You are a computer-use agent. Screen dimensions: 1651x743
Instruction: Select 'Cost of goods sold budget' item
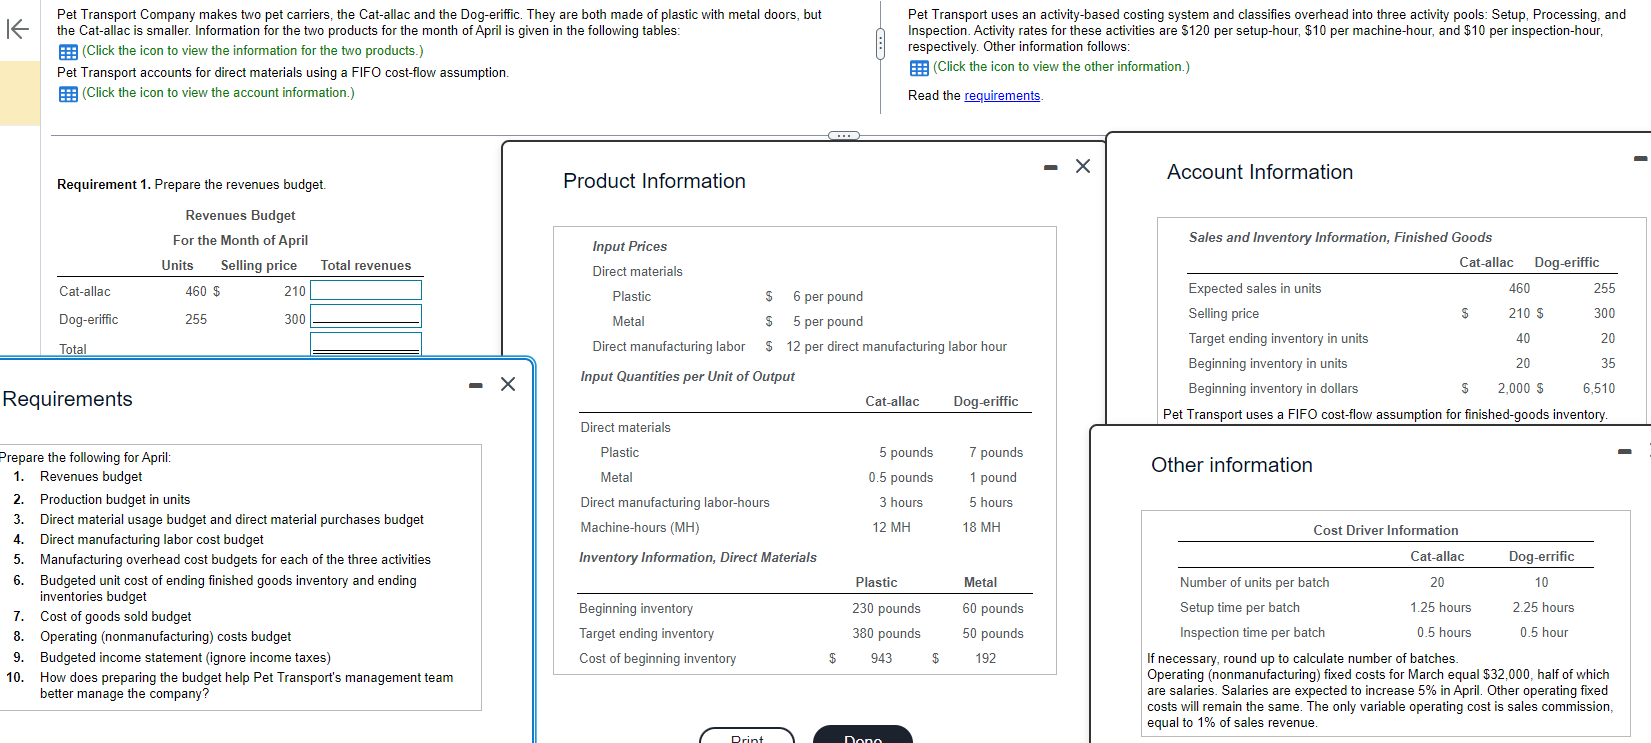(x=116, y=617)
